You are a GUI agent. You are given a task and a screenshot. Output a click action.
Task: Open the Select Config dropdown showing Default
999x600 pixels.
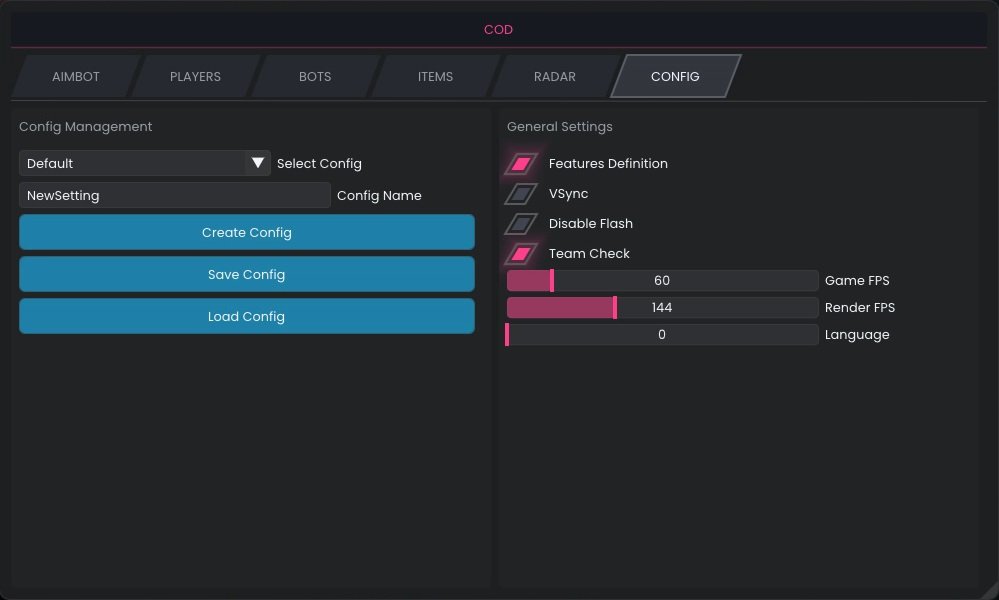coord(133,163)
